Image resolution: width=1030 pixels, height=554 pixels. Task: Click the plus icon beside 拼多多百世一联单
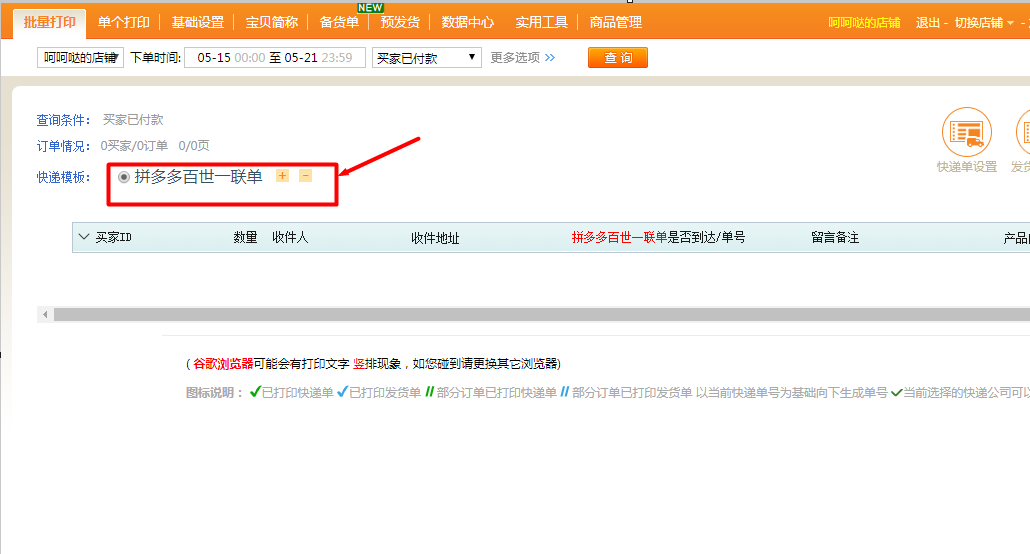(282, 176)
